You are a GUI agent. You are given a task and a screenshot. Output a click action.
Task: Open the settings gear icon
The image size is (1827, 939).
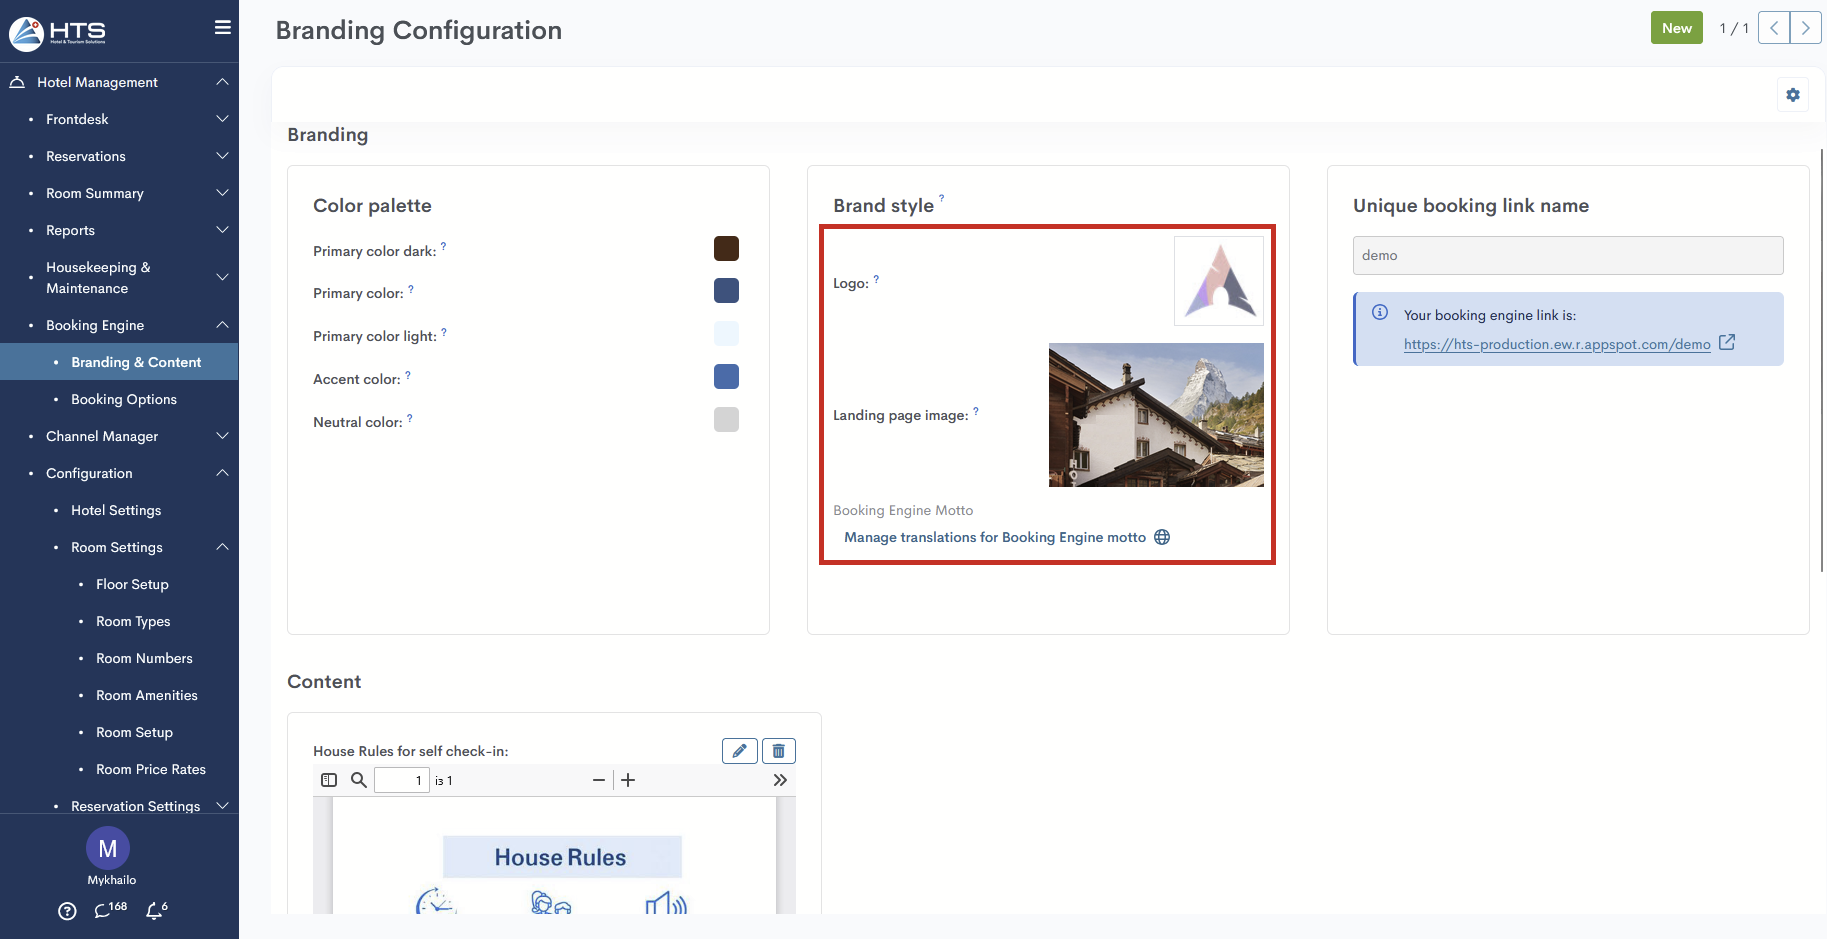point(1792,95)
